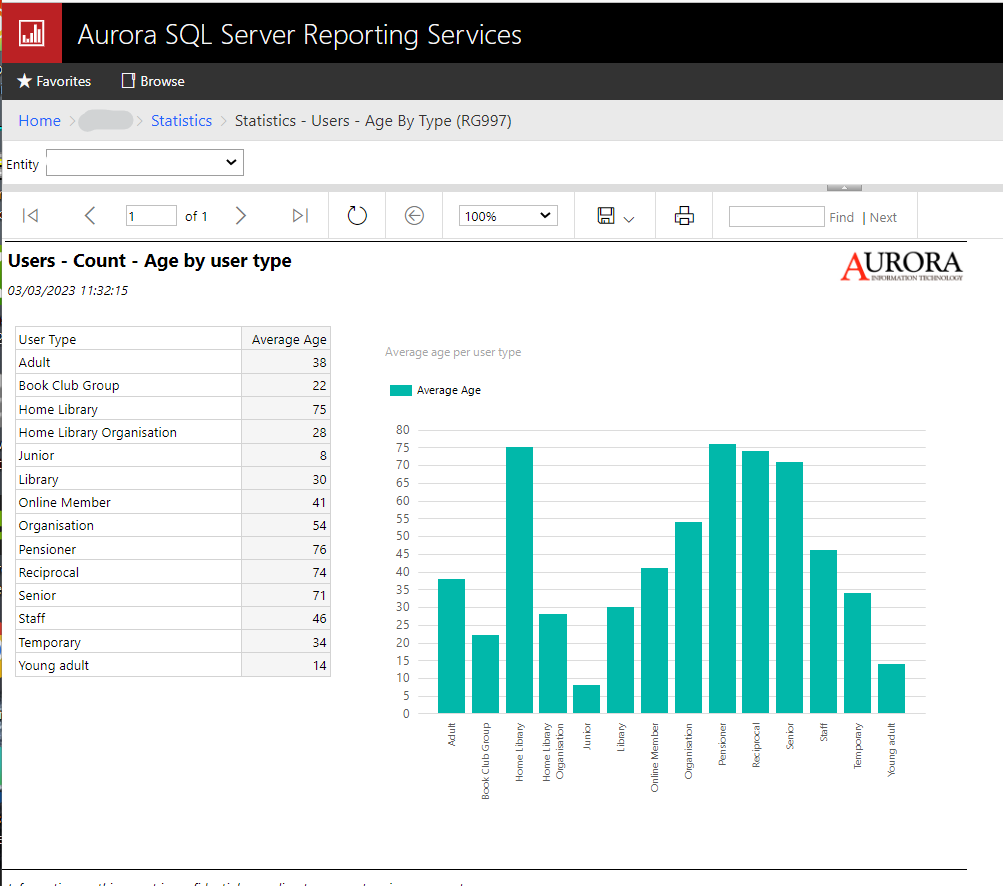Open the Entity dropdown

145,162
